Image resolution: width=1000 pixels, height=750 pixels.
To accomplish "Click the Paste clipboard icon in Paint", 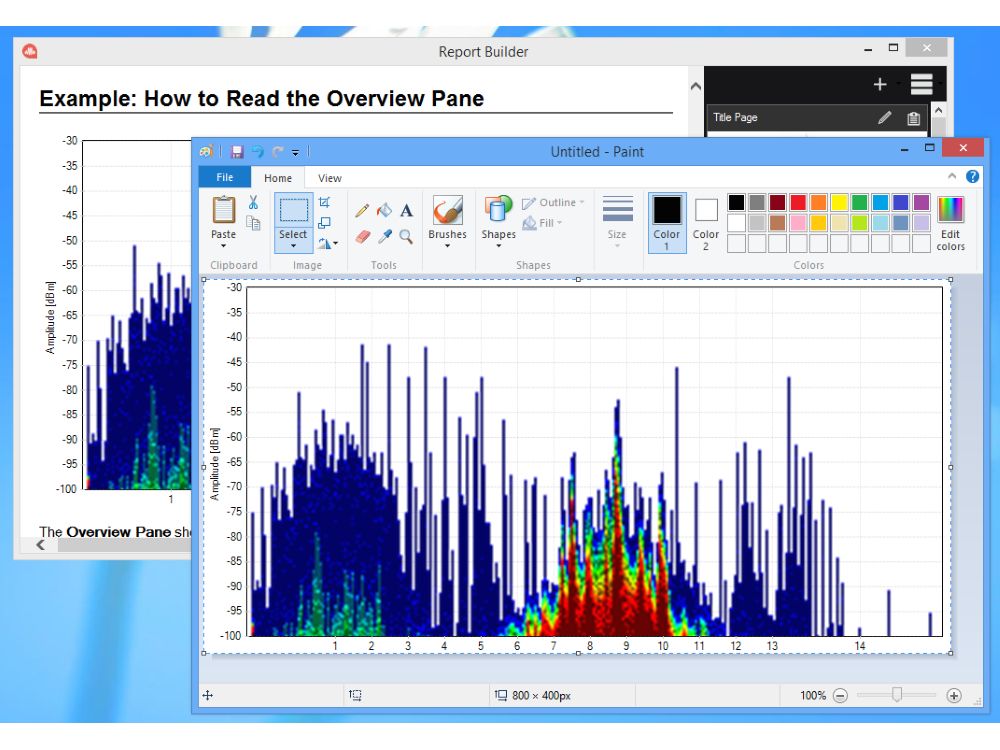I will pyautogui.click(x=223, y=210).
